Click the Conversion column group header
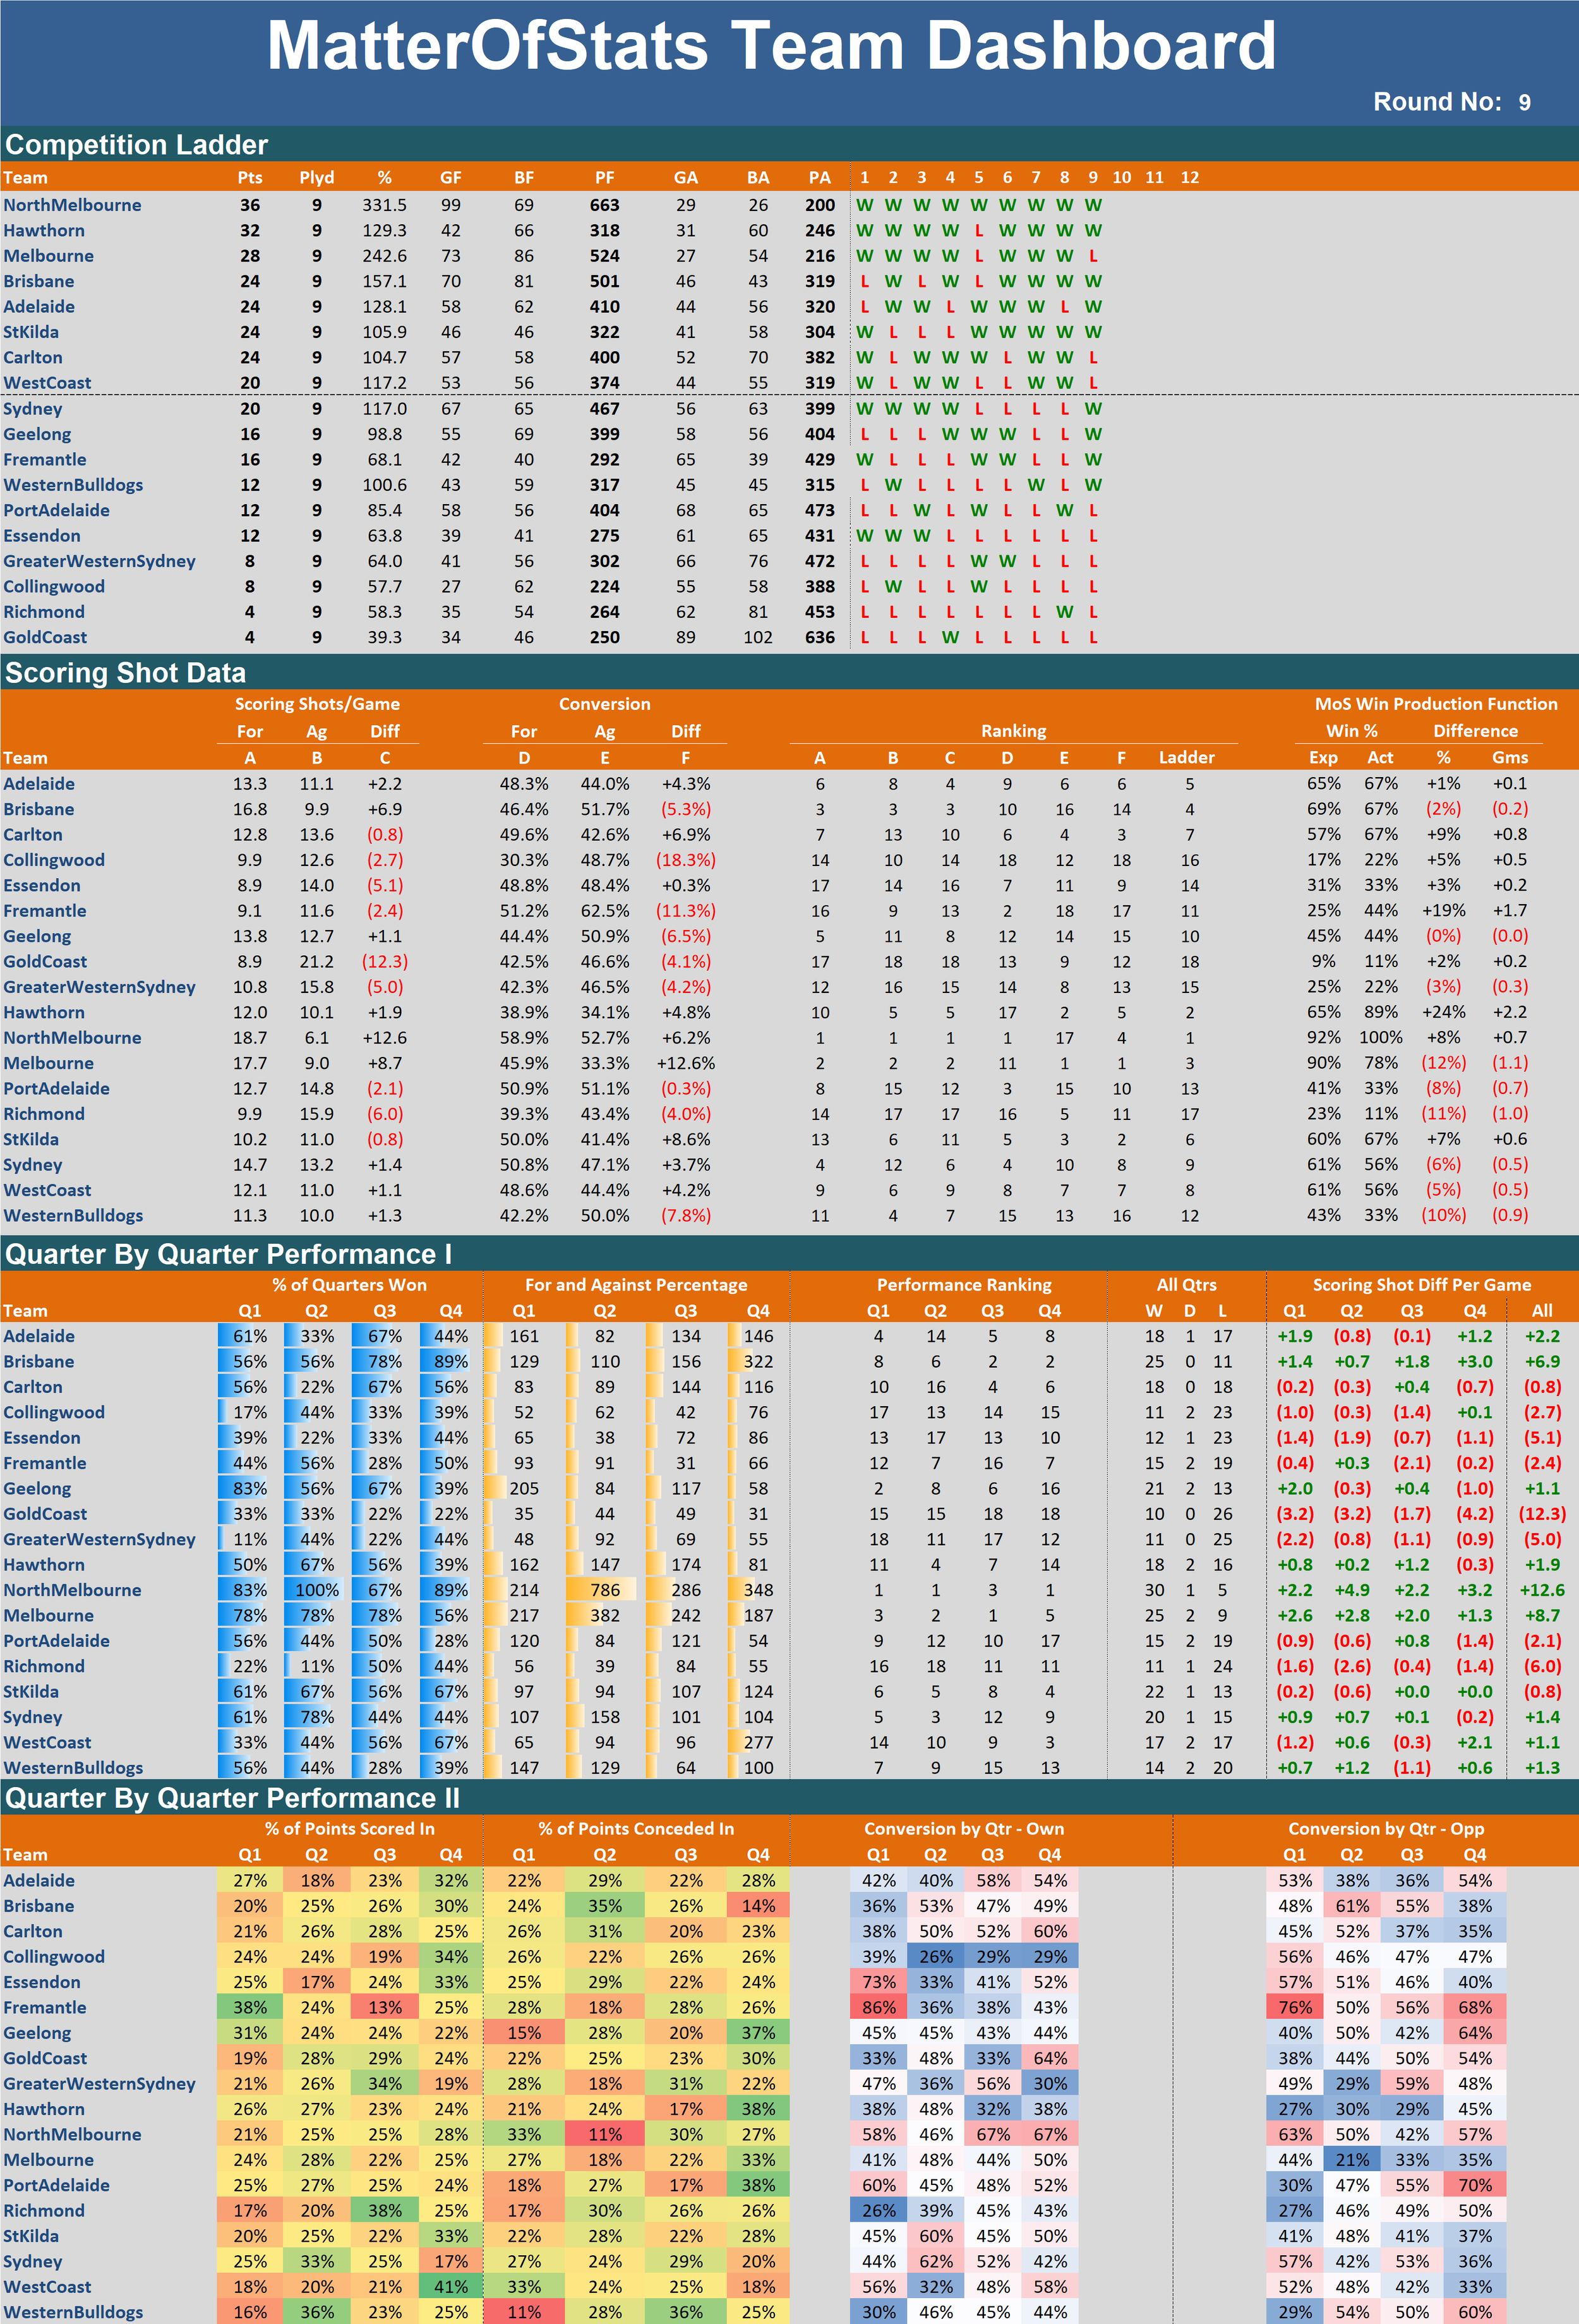The height and width of the screenshot is (2324, 1579). pyautogui.click(x=604, y=704)
